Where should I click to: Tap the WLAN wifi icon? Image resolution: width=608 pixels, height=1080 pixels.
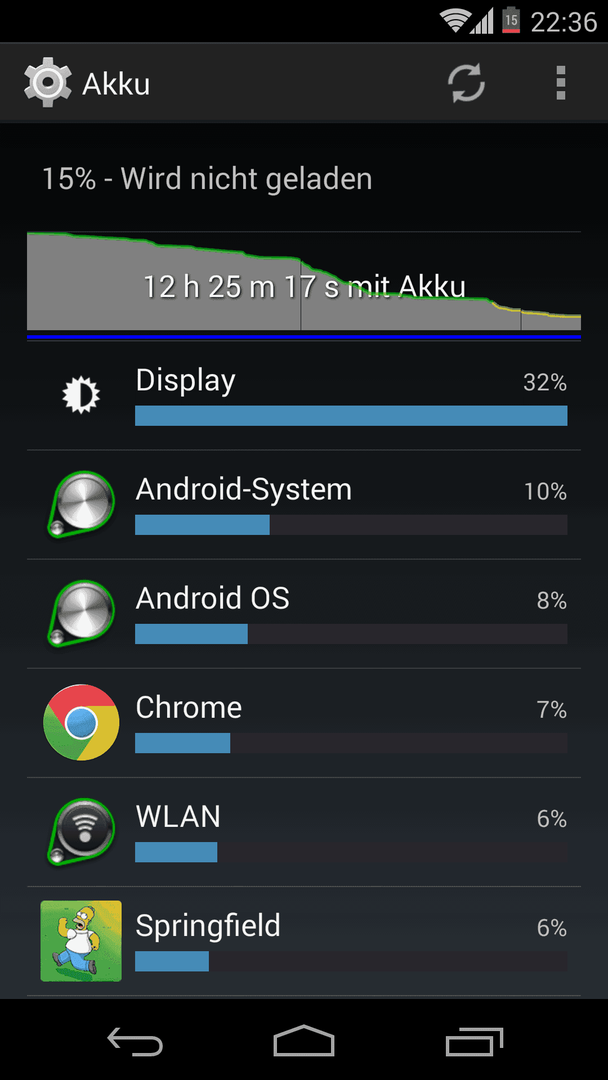81,831
